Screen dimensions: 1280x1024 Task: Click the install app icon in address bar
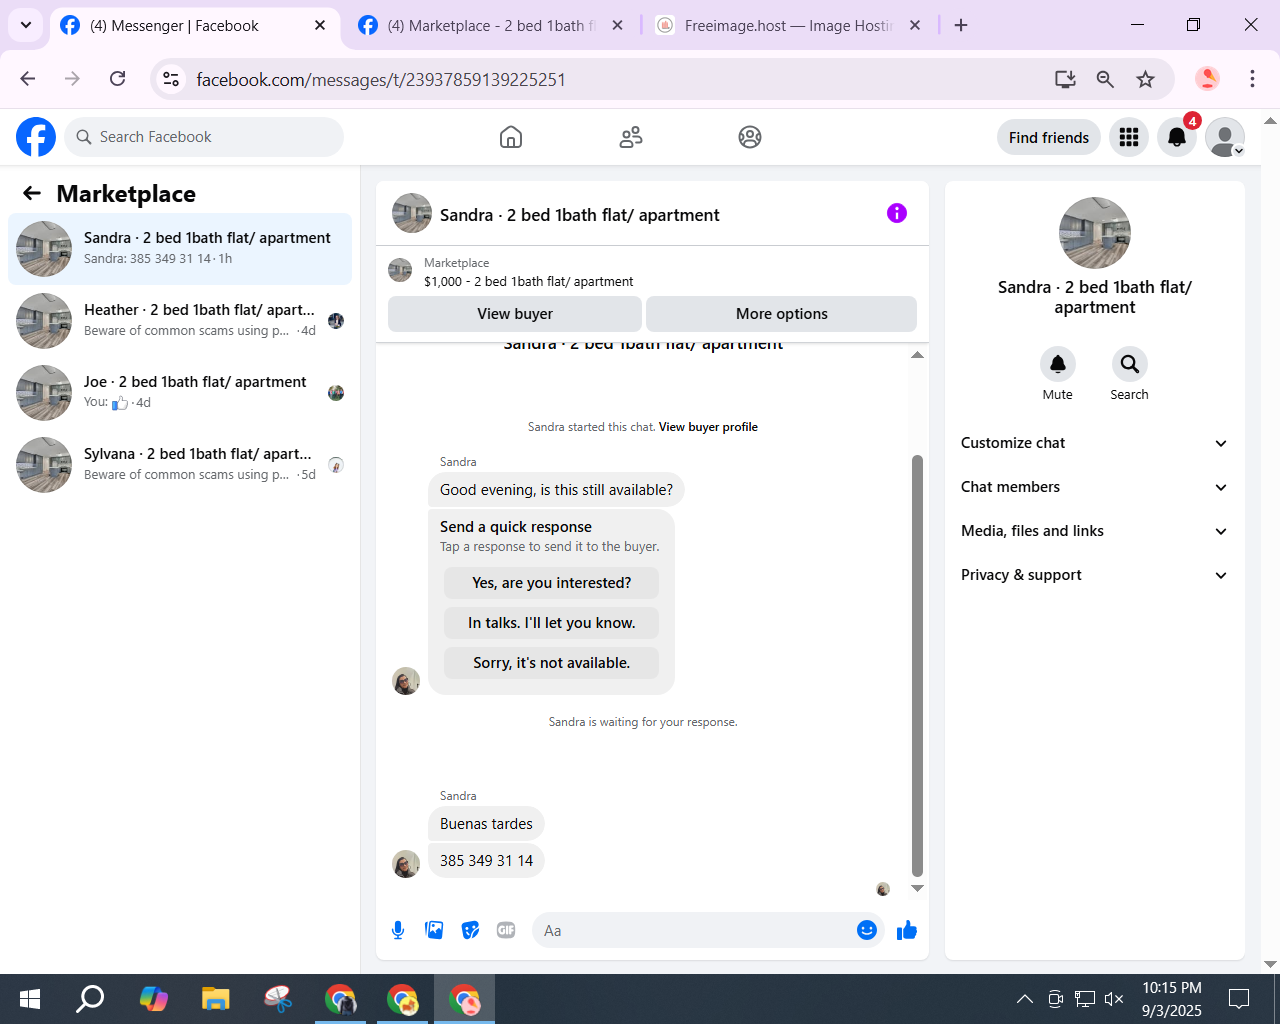(x=1065, y=79)
